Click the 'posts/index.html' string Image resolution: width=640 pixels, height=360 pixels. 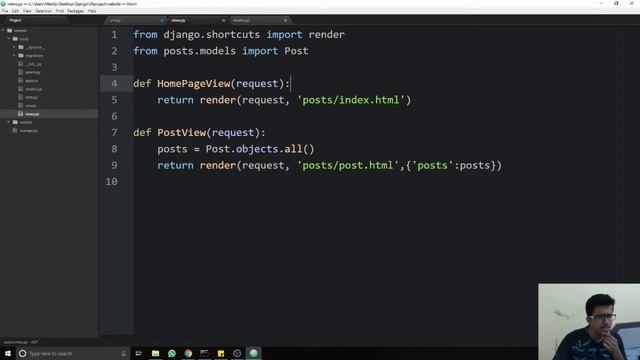(351, 100)
